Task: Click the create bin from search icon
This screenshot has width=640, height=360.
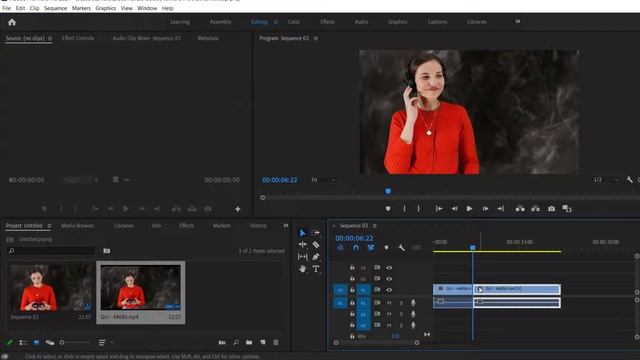Action: tap(107, 251)
